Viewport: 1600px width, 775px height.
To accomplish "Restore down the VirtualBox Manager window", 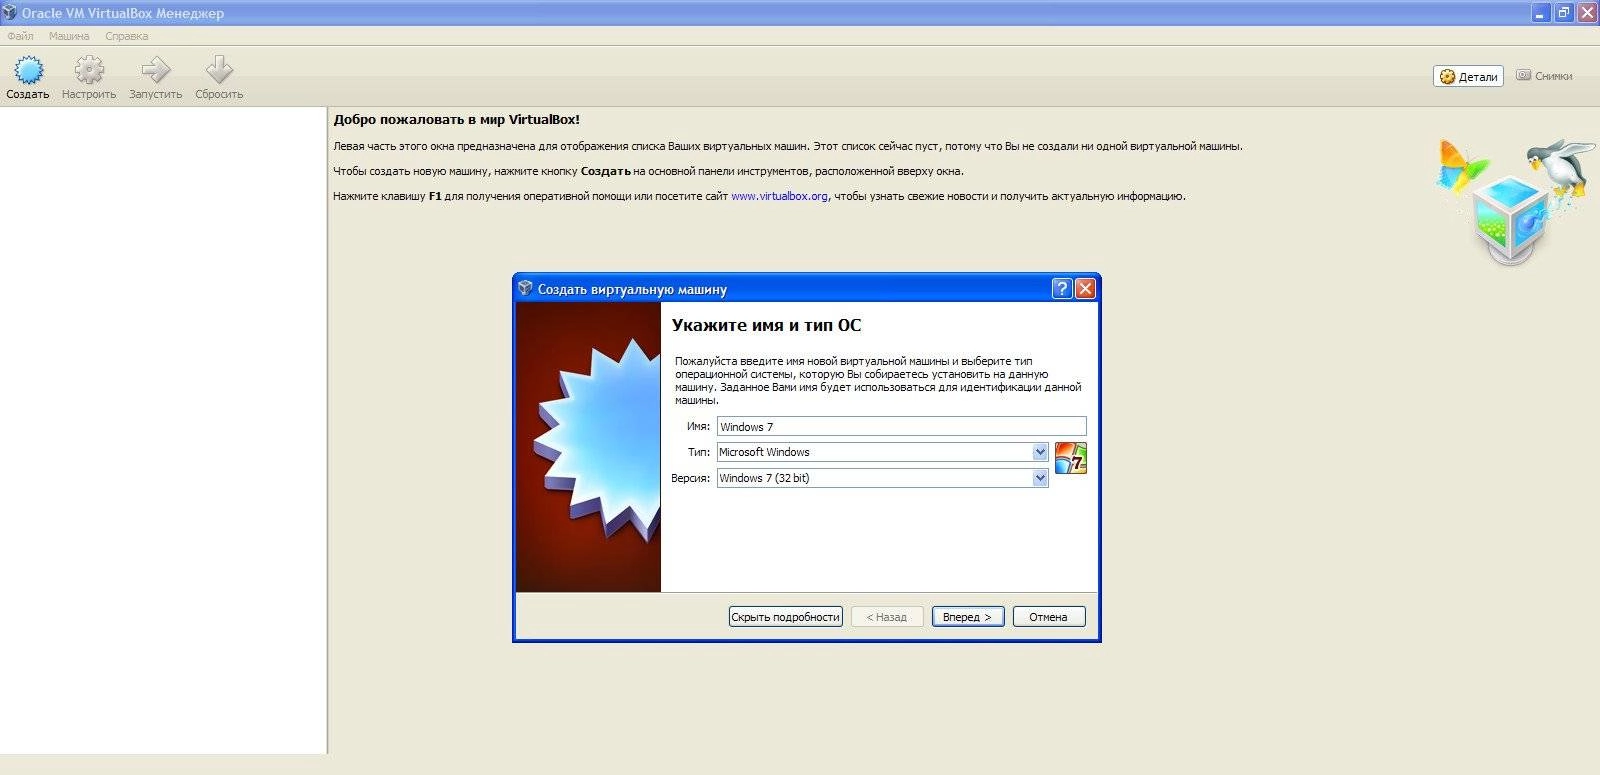I will tap(1563, 13).
